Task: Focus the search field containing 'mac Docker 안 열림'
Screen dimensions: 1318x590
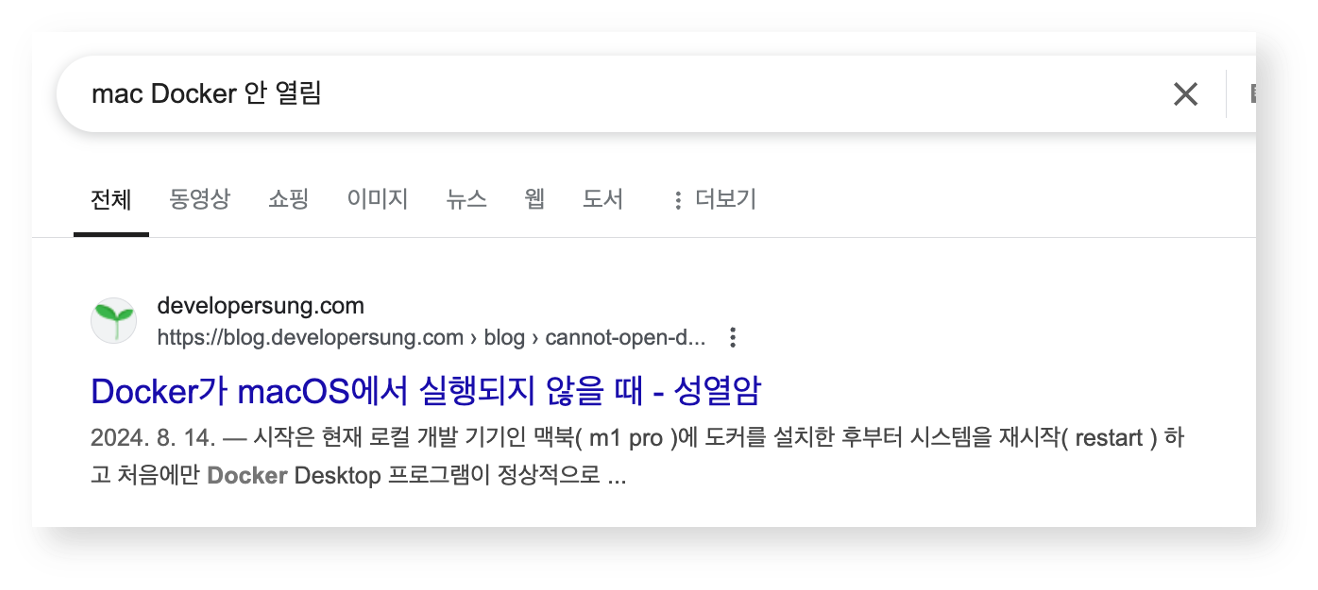Action: coord(620,94)
